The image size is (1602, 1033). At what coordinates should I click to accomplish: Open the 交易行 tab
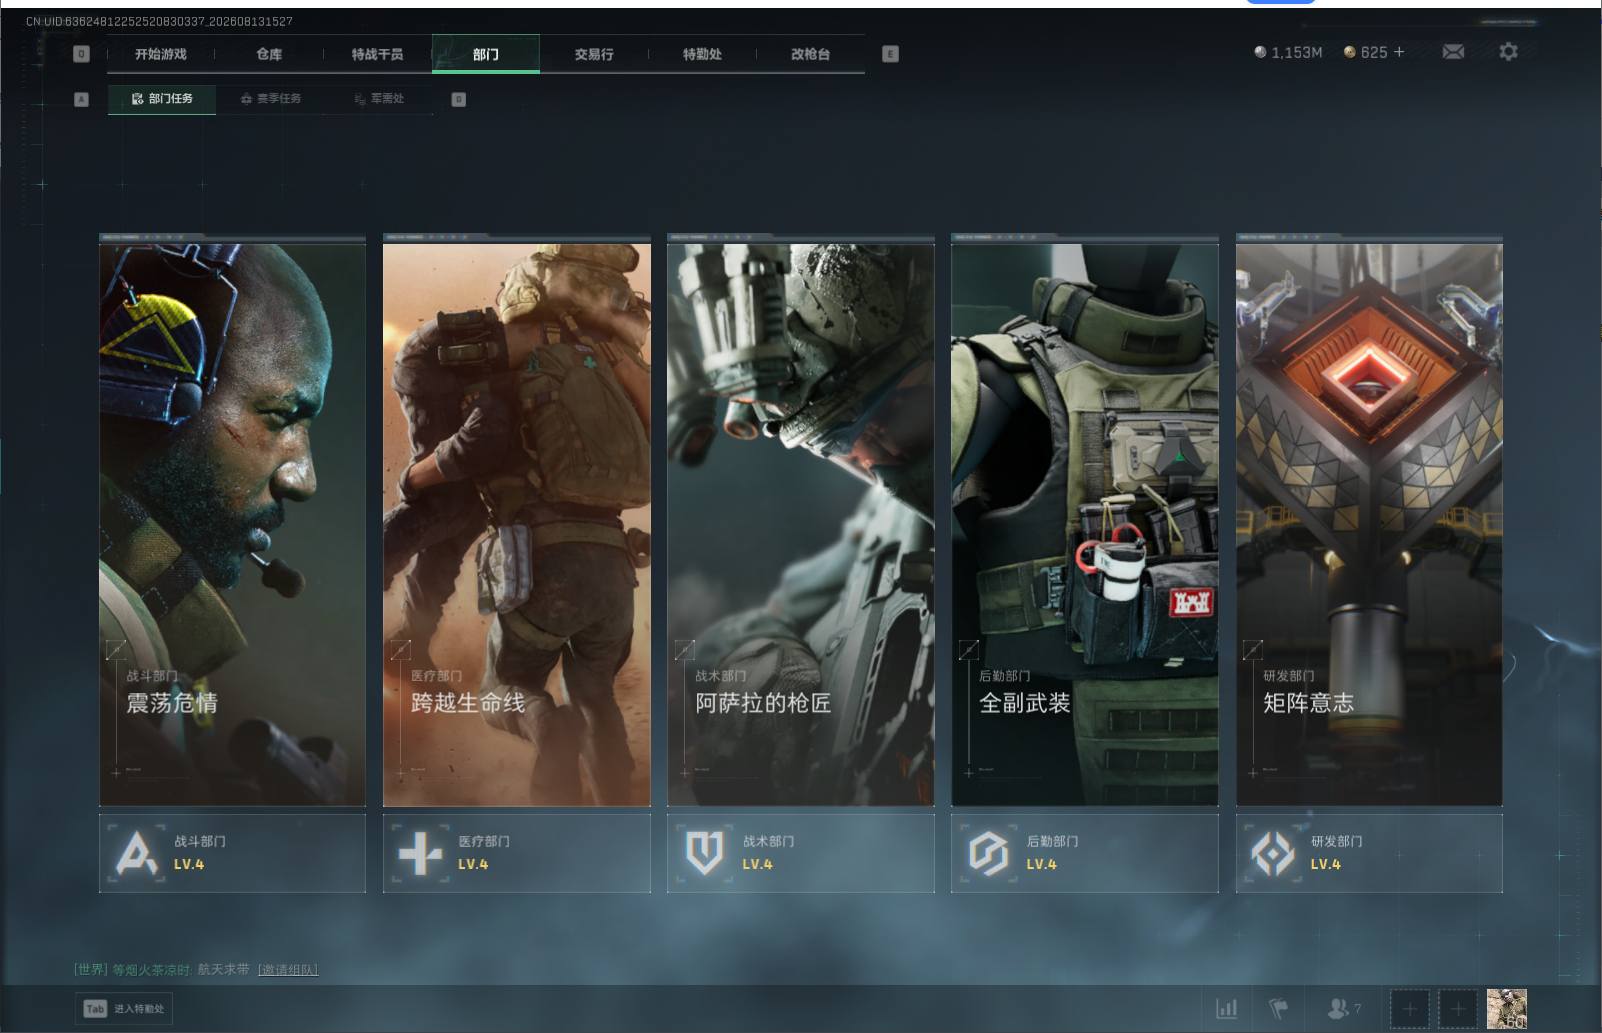(594, 54)
